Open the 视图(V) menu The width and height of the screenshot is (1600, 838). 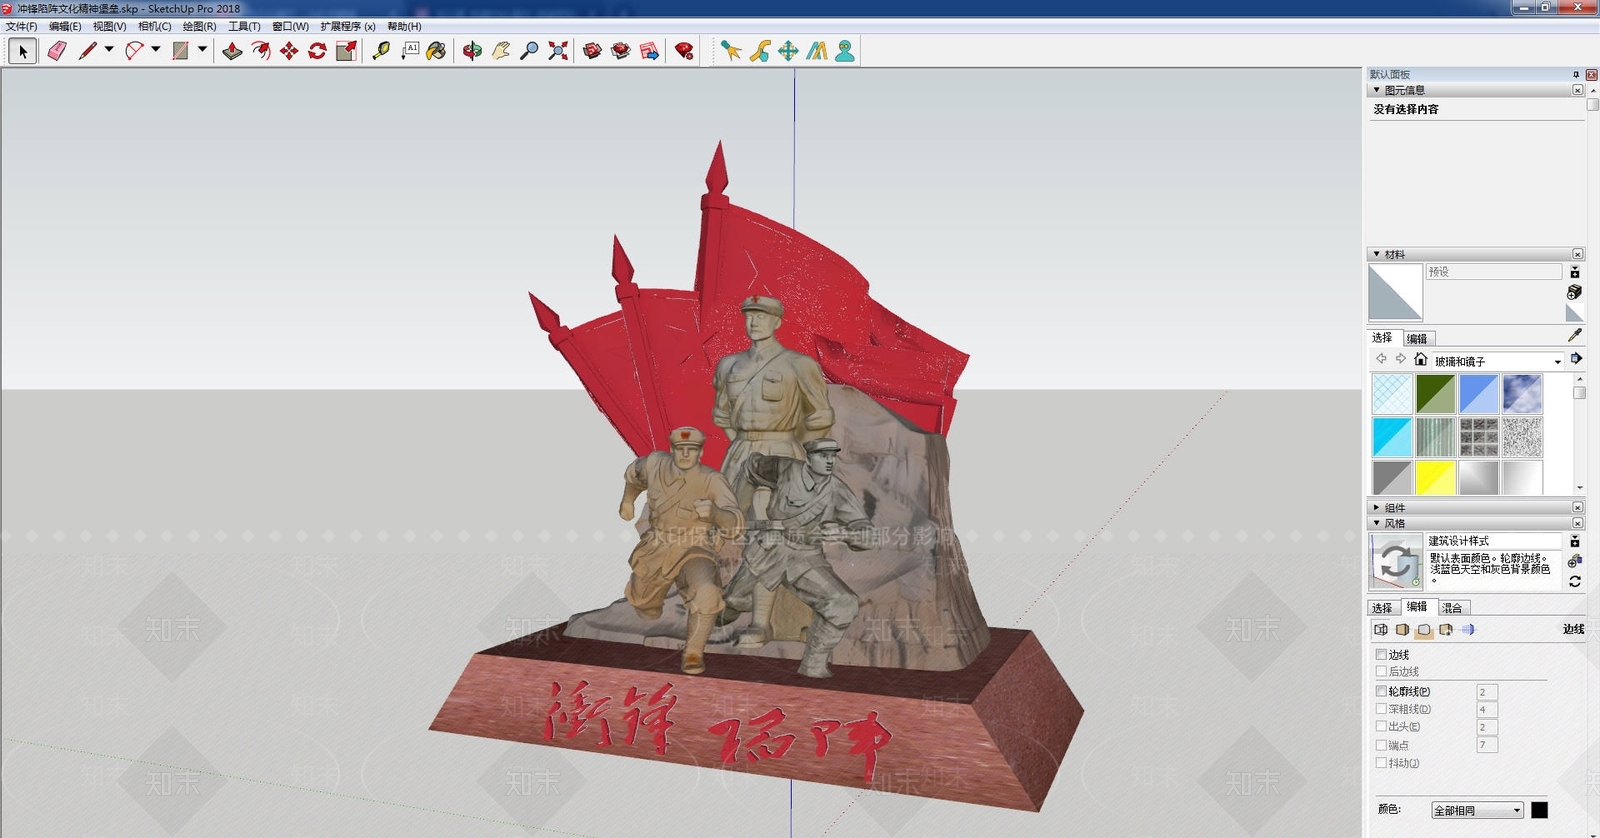(x=110, y=26)
